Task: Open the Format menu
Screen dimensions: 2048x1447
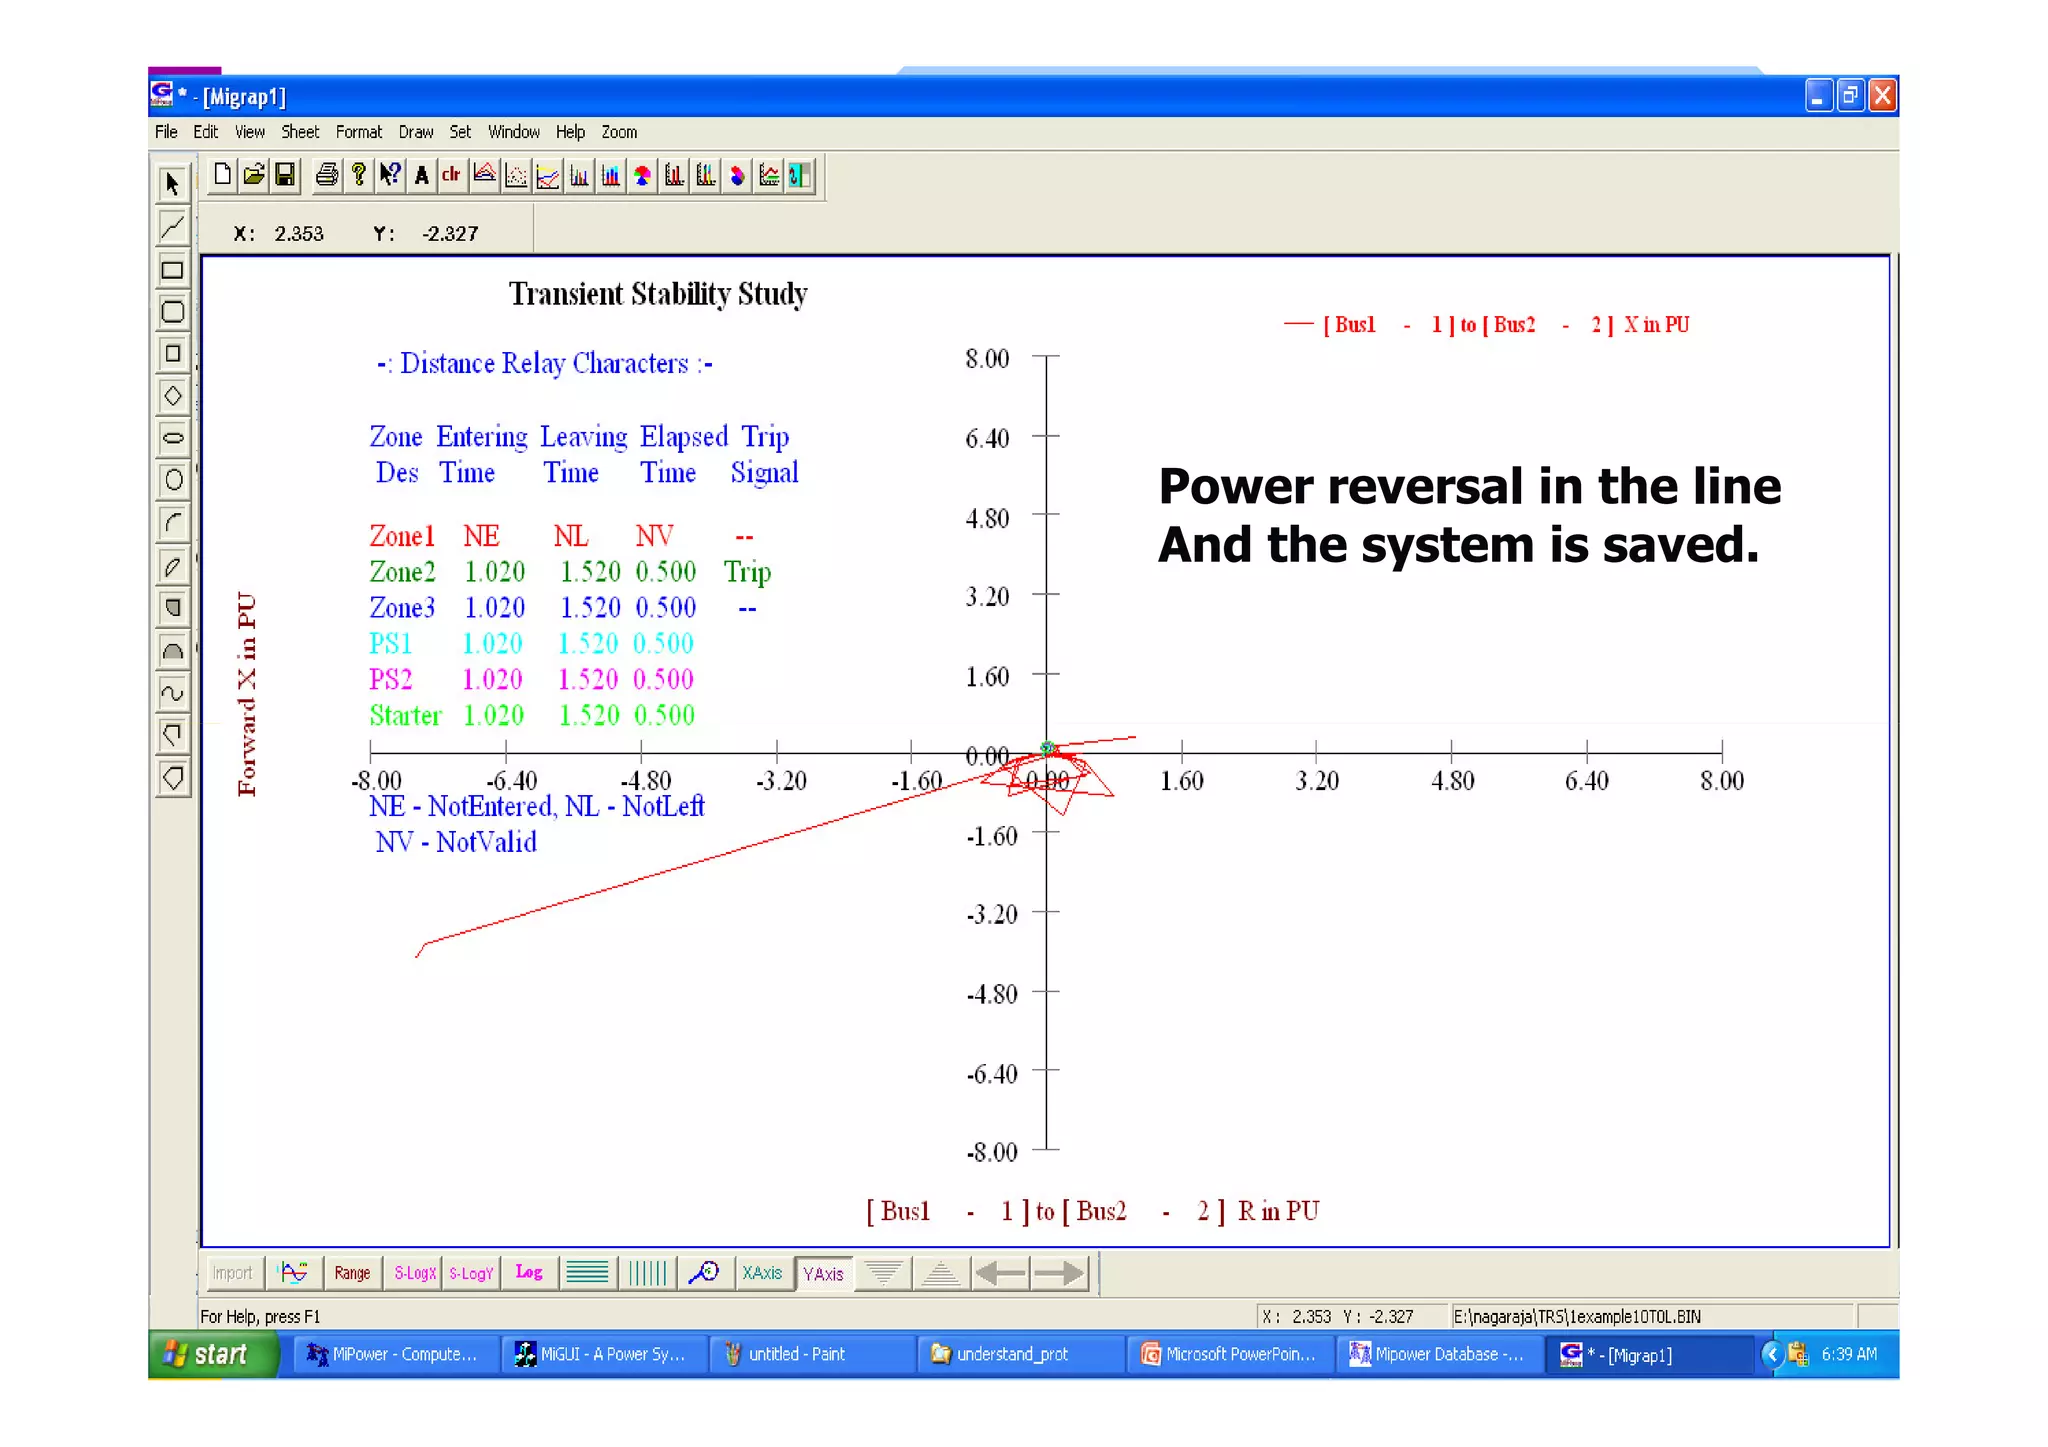Action: tap(359, 132)
